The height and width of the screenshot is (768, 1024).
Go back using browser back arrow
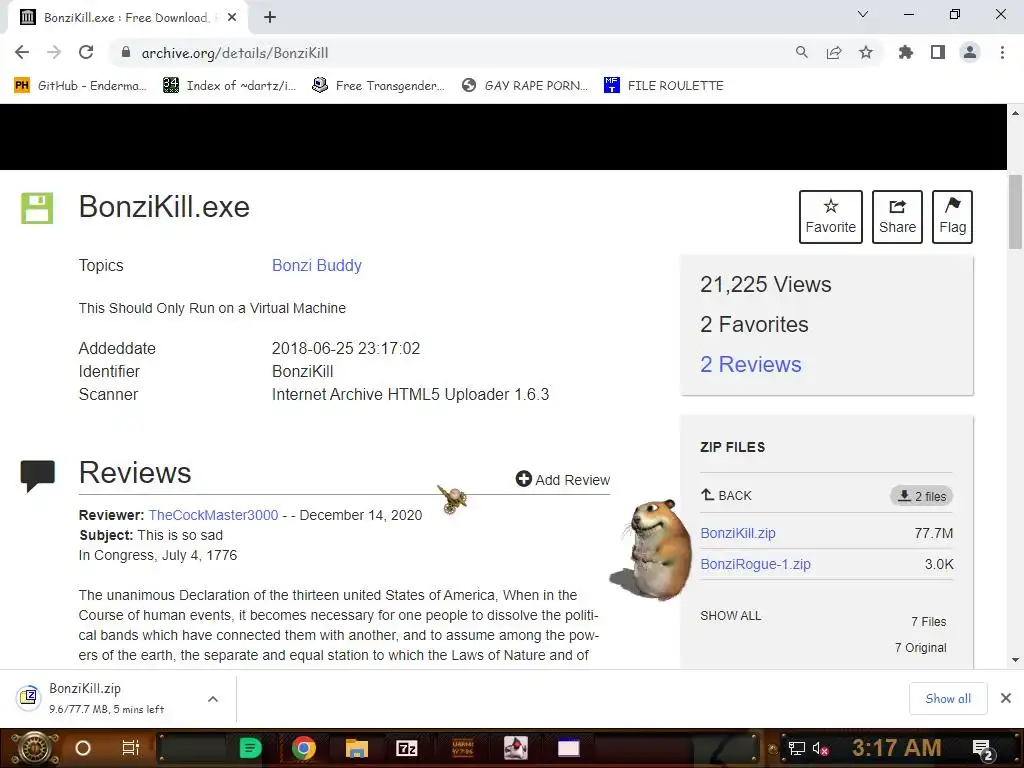pyautogui.click(x=22, y=52)
